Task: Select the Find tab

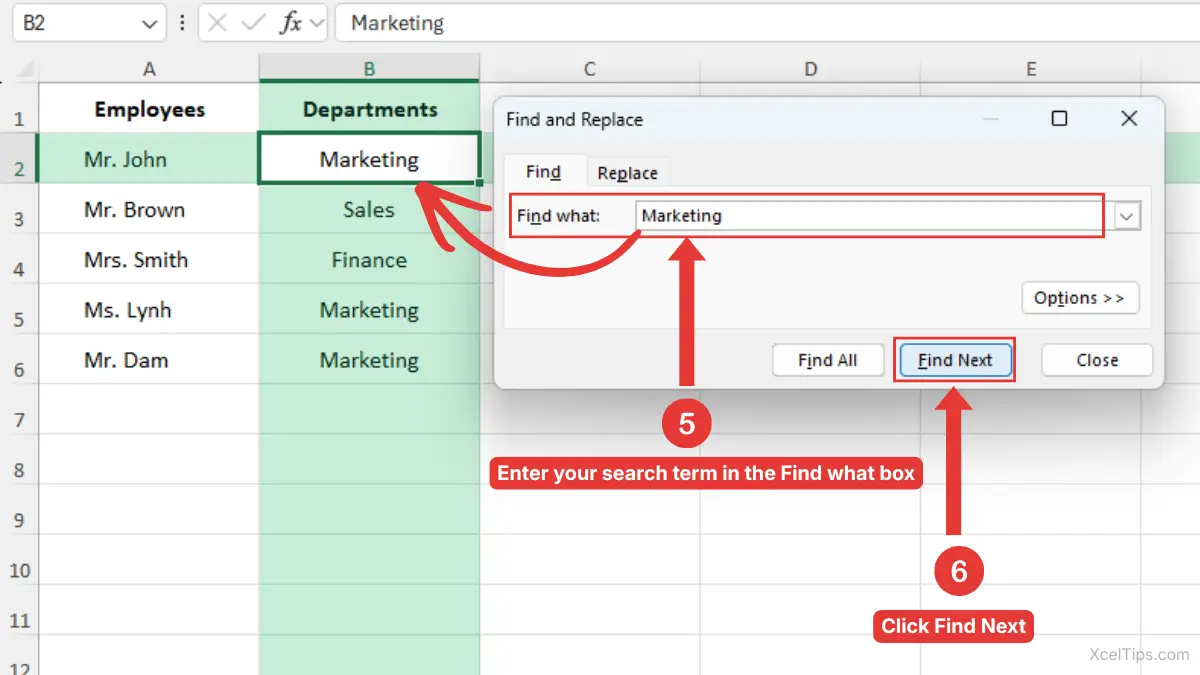Action: tap(543, 172)
